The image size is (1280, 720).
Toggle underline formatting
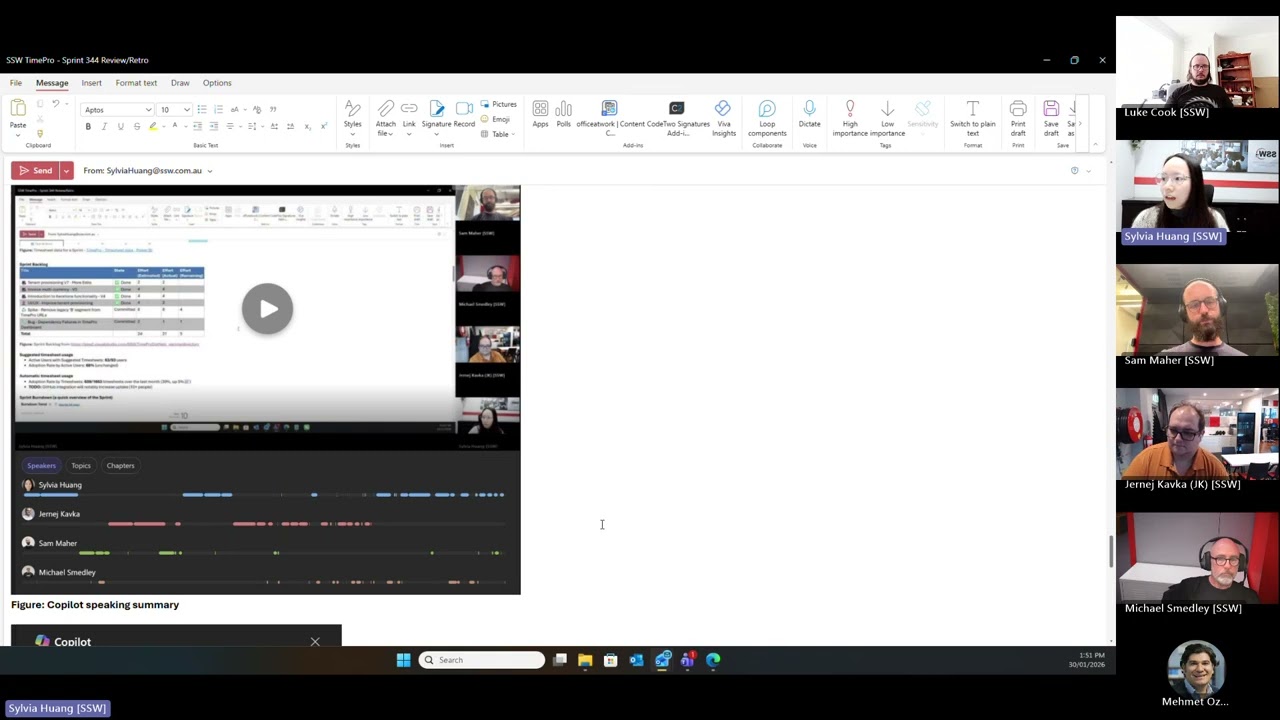pos(120,126)
